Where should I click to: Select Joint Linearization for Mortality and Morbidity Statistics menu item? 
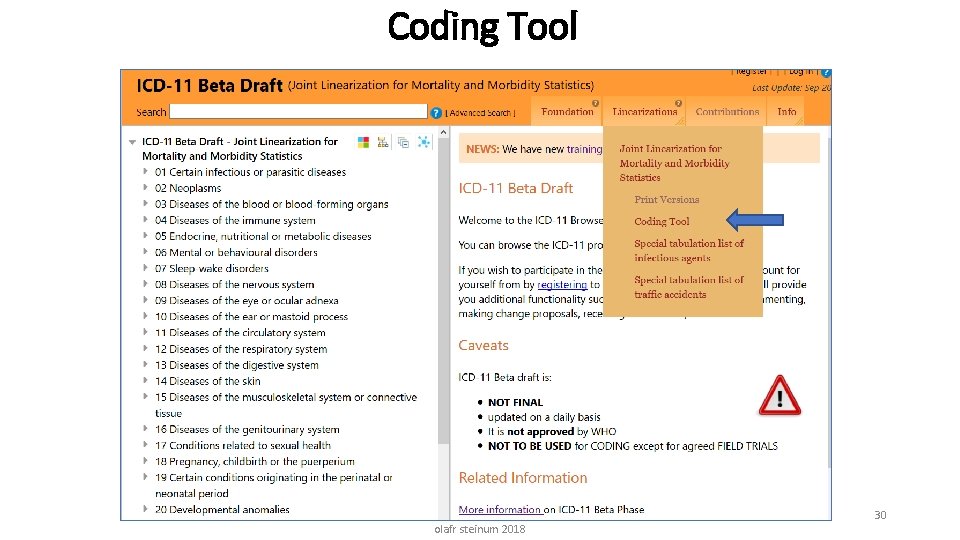pos(674,163)
